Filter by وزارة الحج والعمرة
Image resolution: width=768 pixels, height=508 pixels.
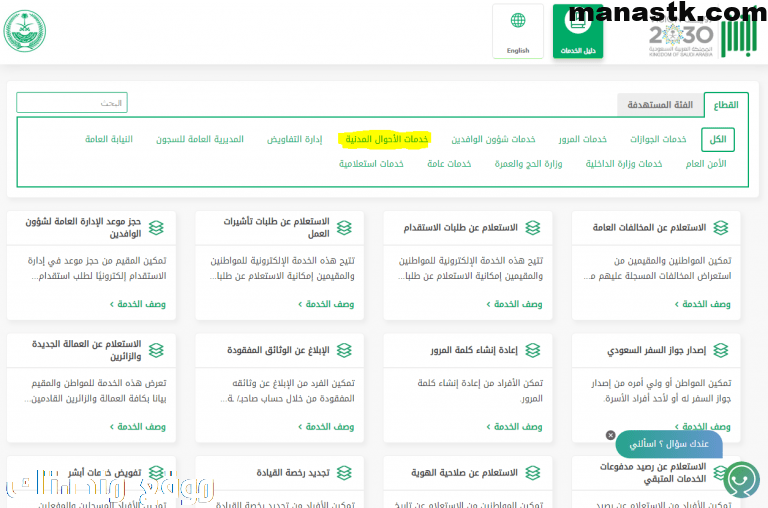[532, 163]
